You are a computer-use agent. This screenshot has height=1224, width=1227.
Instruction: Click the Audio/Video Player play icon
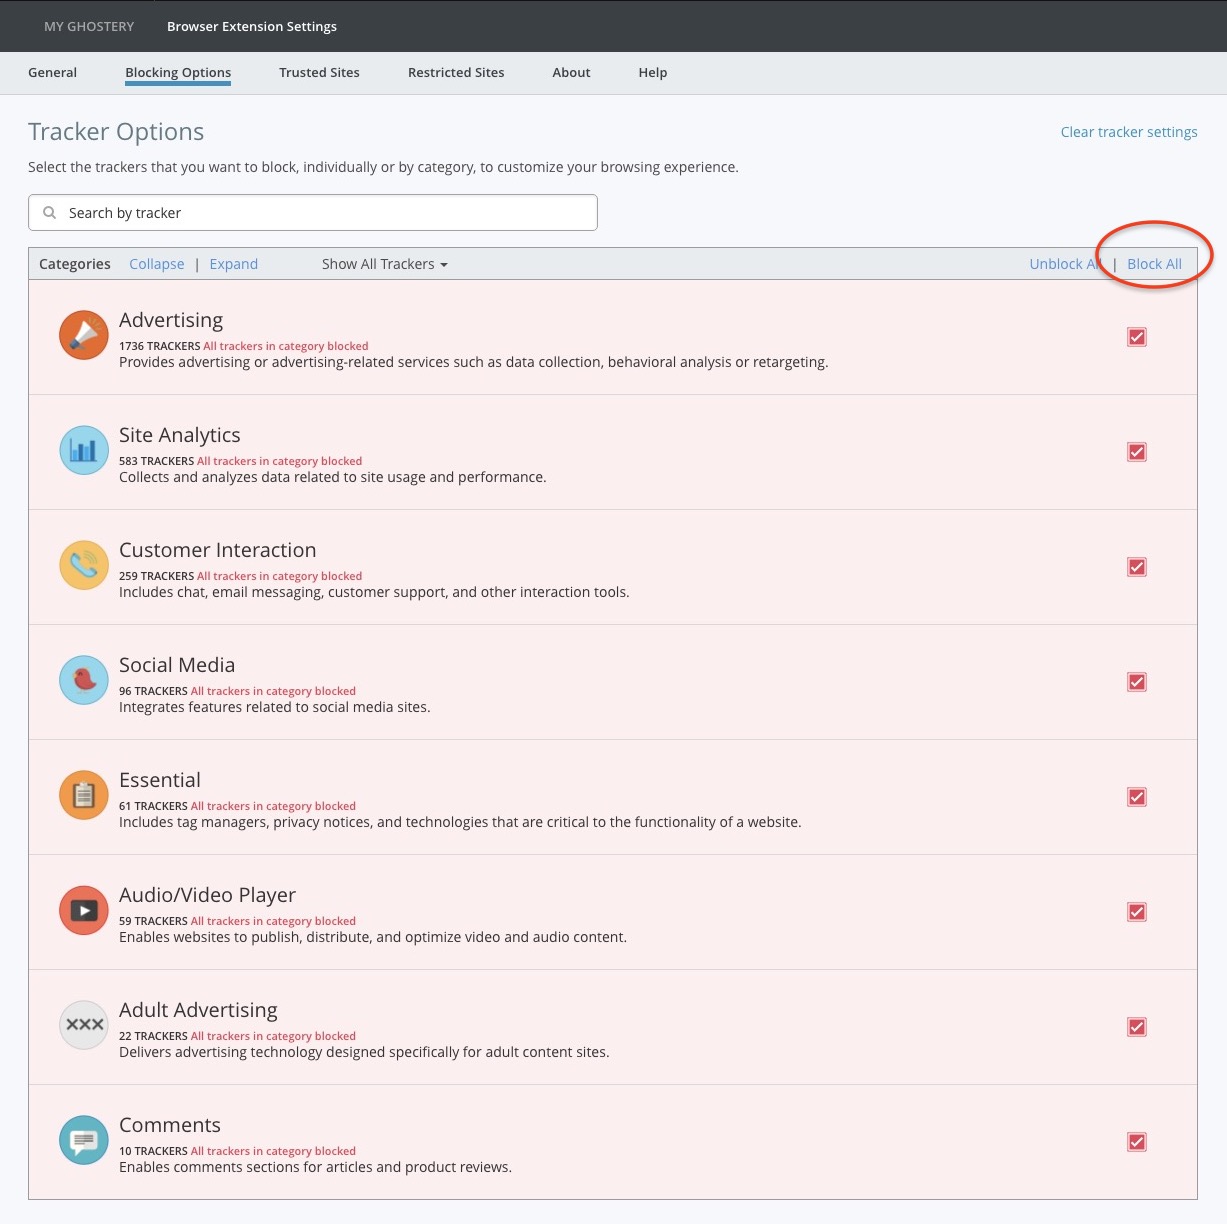(84, 910)
